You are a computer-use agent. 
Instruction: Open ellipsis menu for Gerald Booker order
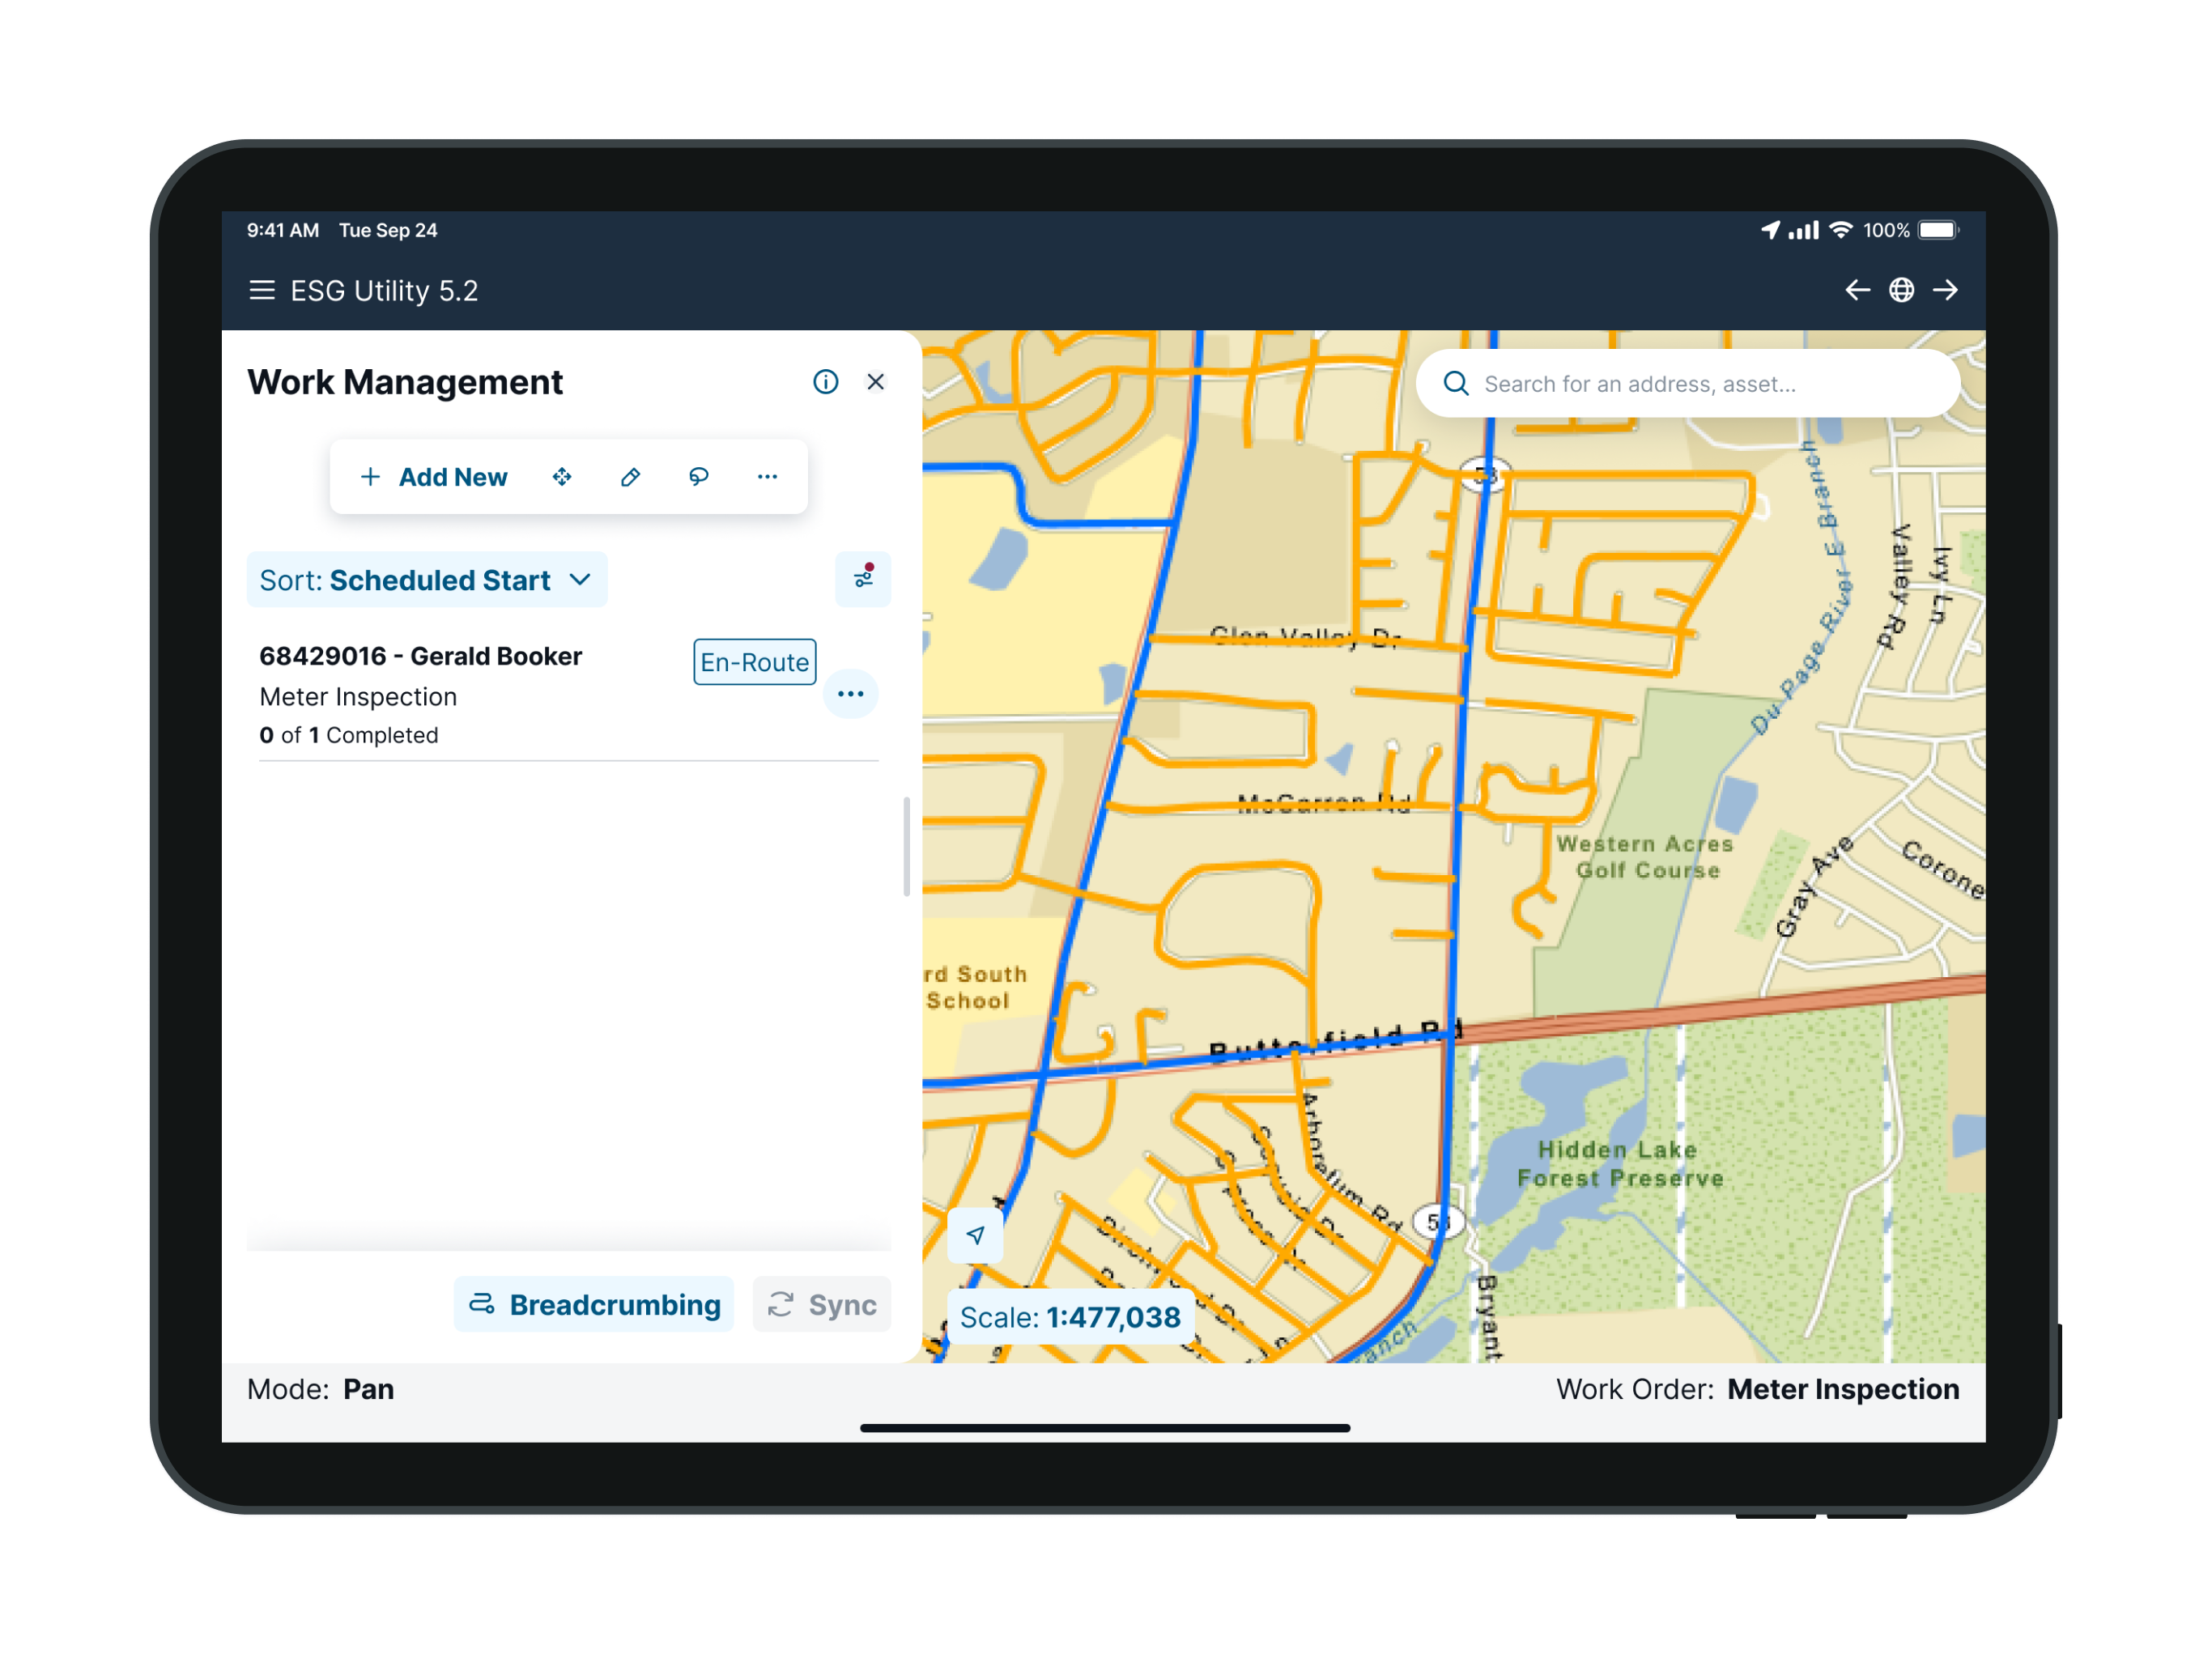click(851, 694)
